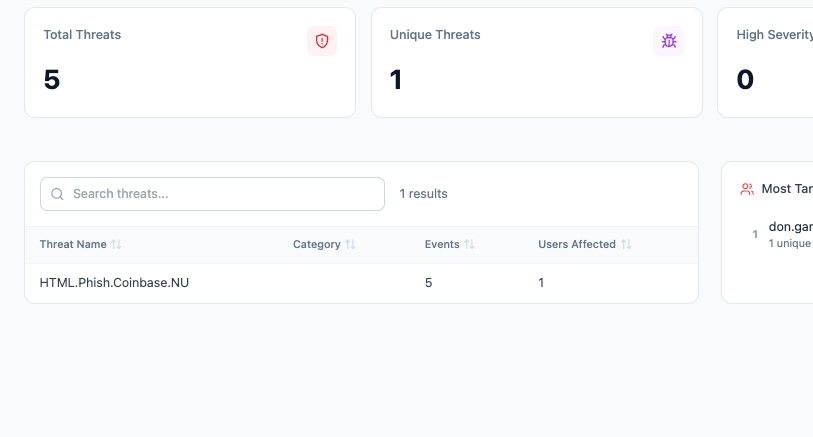
Task: Click the magnifier icon in the search box
Action: (x=57, y=194)
